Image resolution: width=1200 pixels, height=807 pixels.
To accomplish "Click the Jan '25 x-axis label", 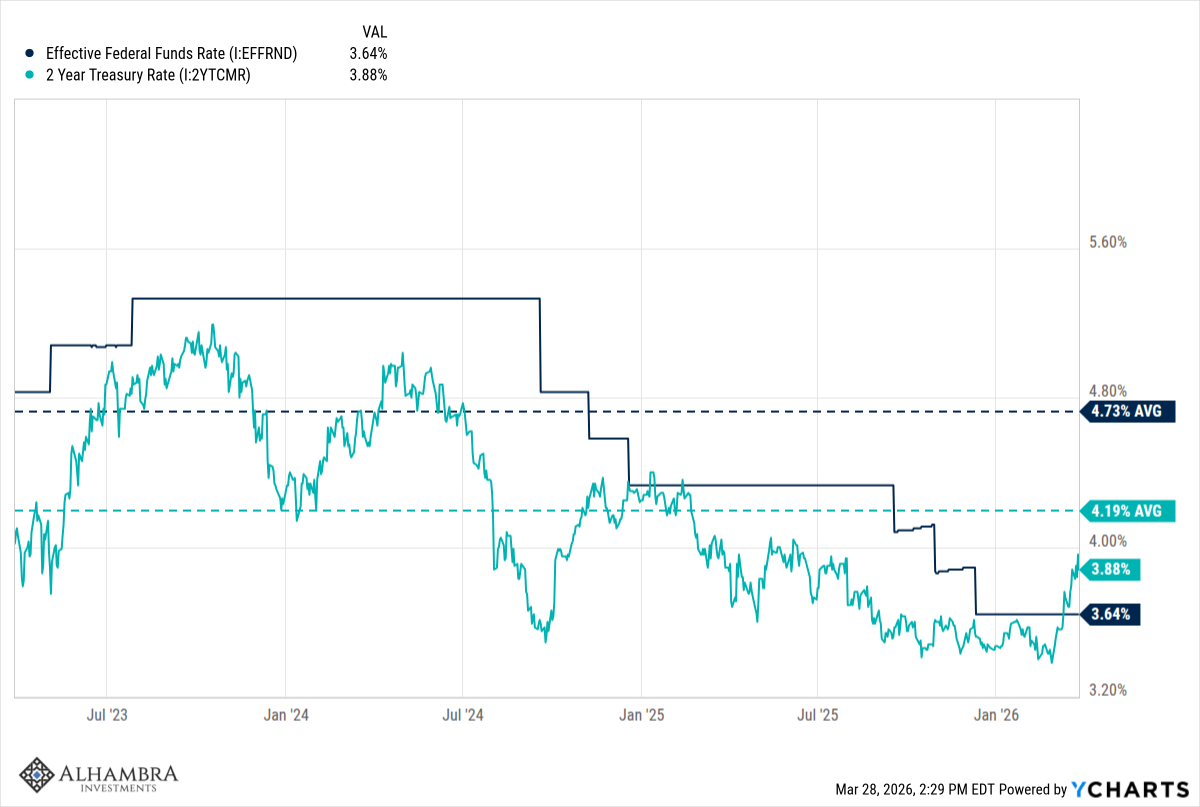I will click(641, 715).
